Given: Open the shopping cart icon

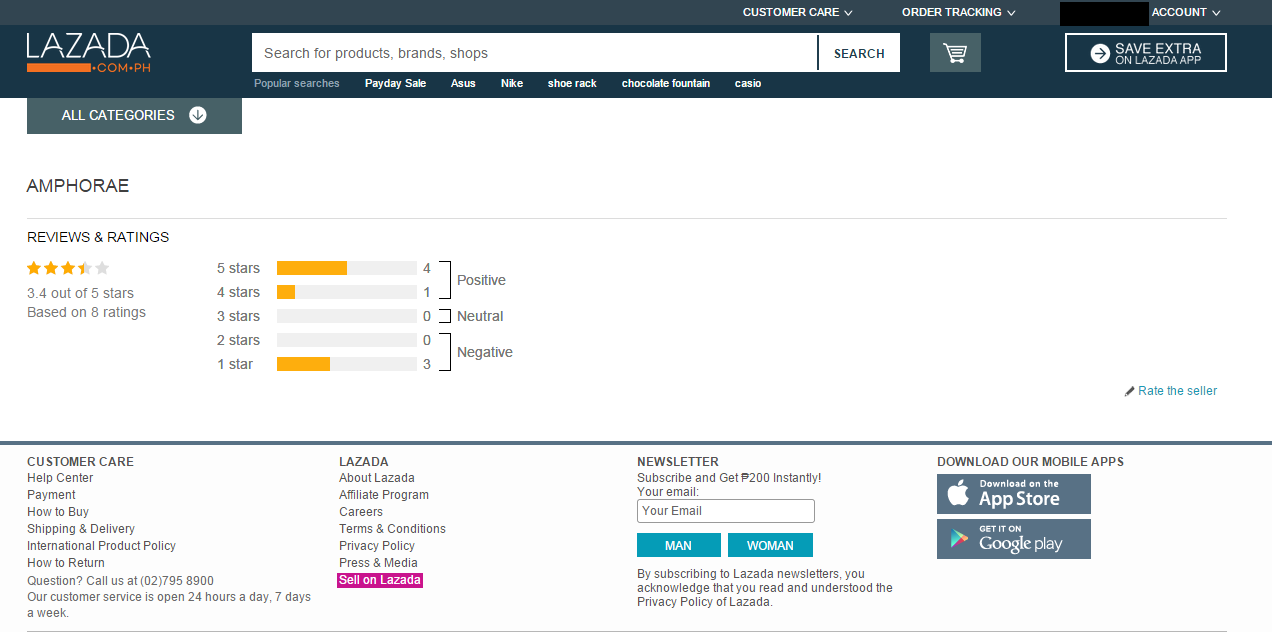Looking at the screenshot, I should click(x=955, y=53).
